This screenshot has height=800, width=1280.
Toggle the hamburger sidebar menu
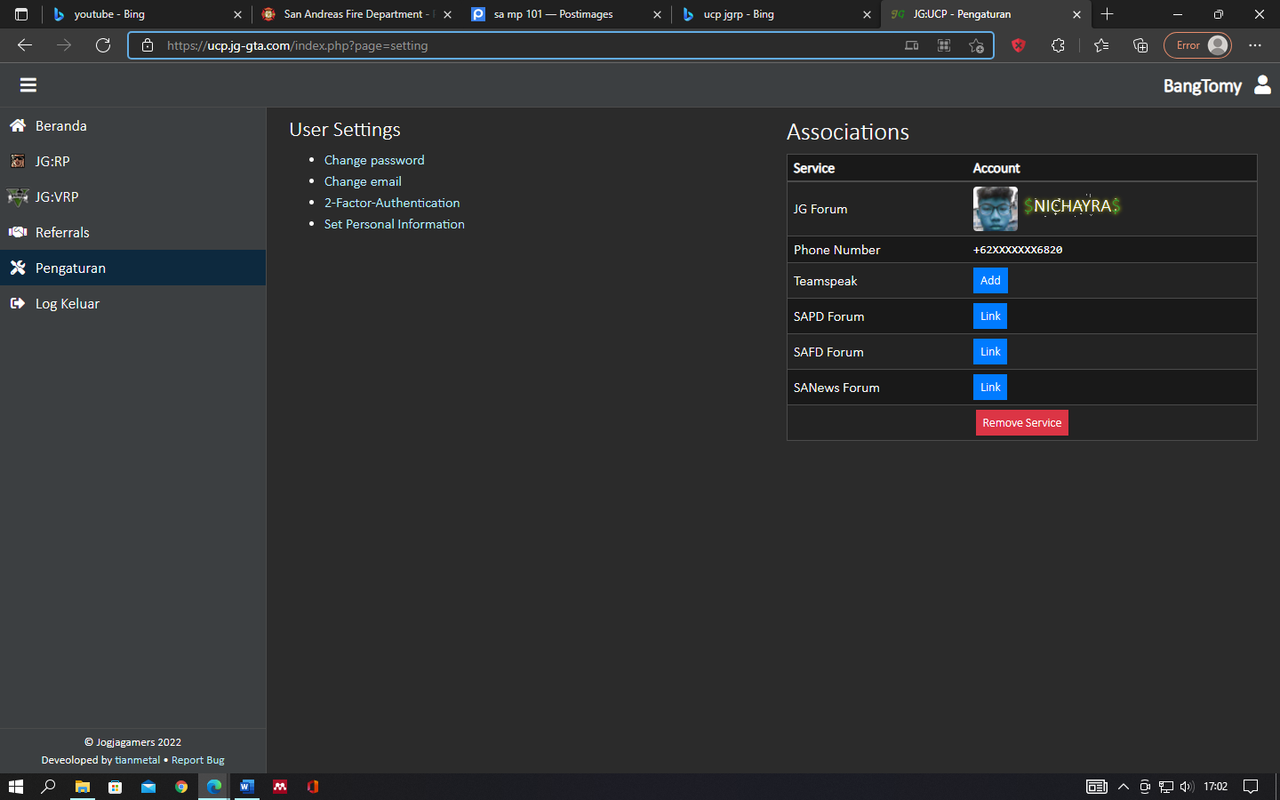28,85
